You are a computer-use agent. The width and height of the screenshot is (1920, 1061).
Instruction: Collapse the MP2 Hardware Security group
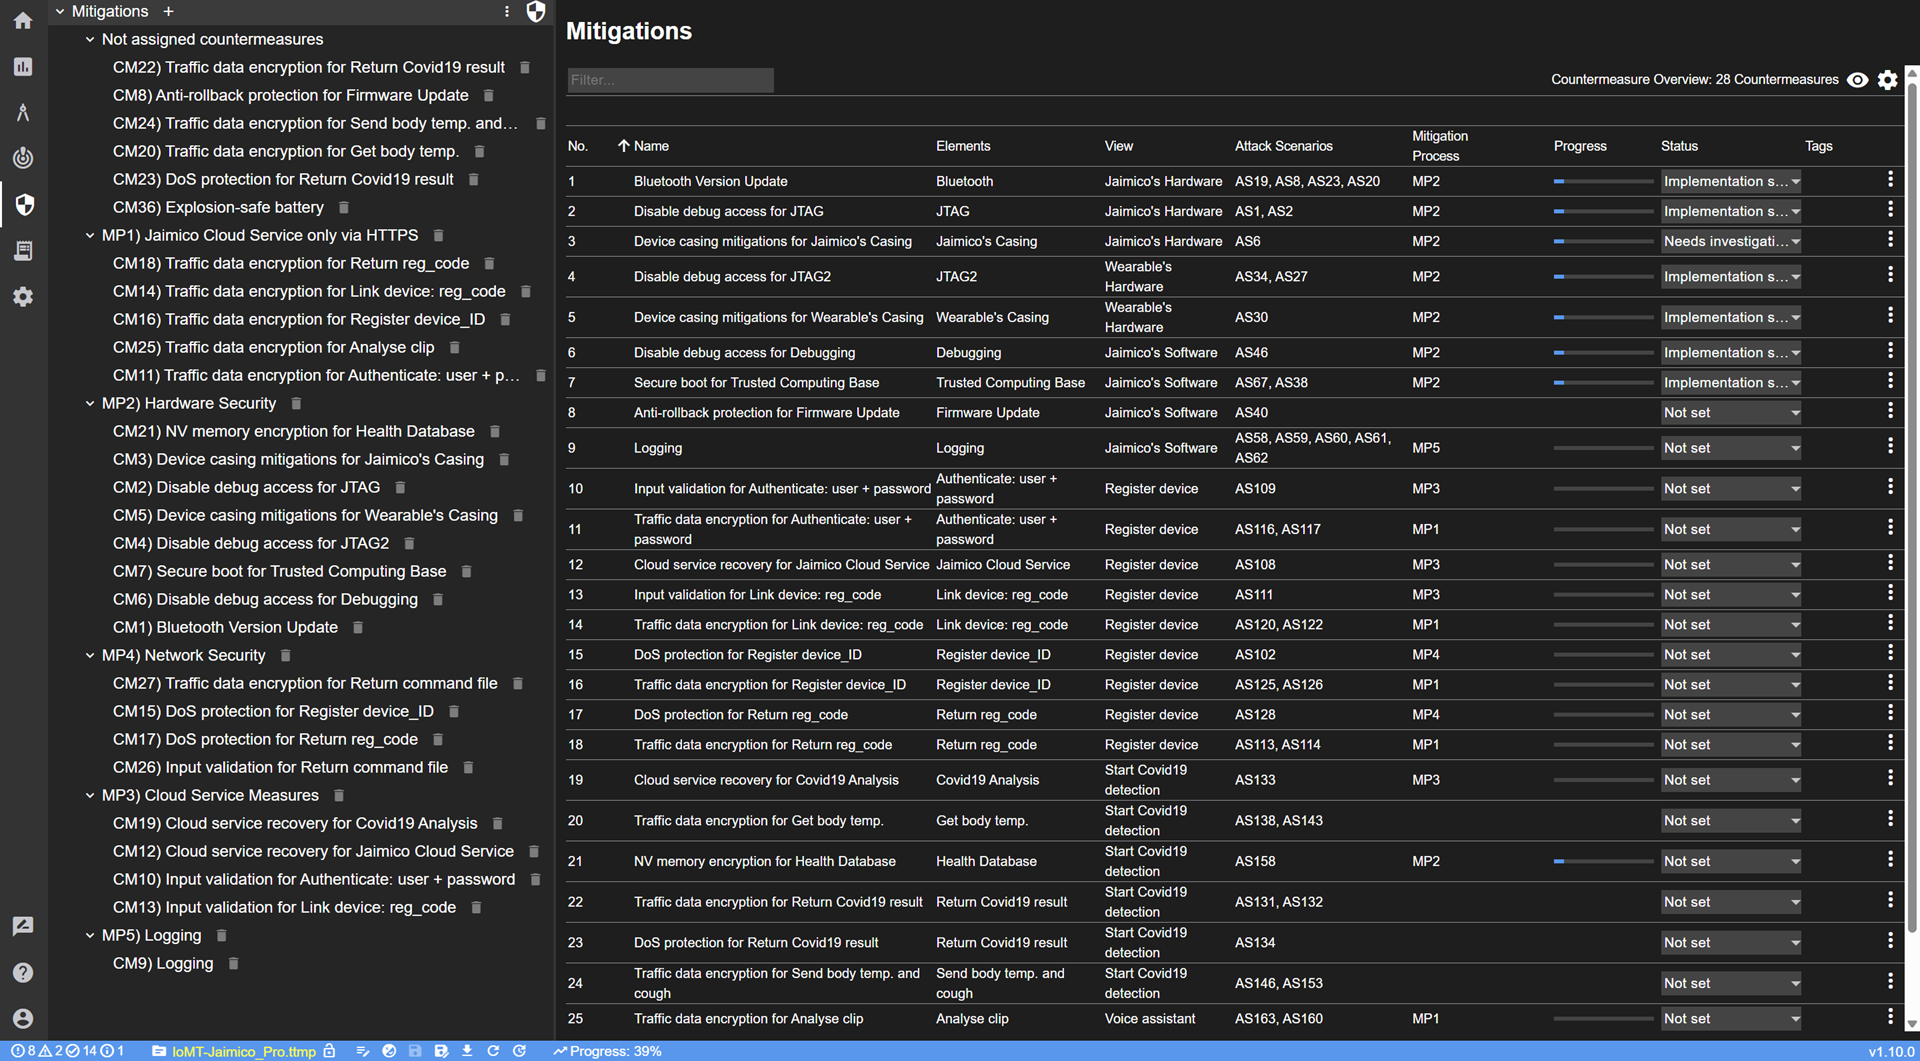(x=90, y=403)
